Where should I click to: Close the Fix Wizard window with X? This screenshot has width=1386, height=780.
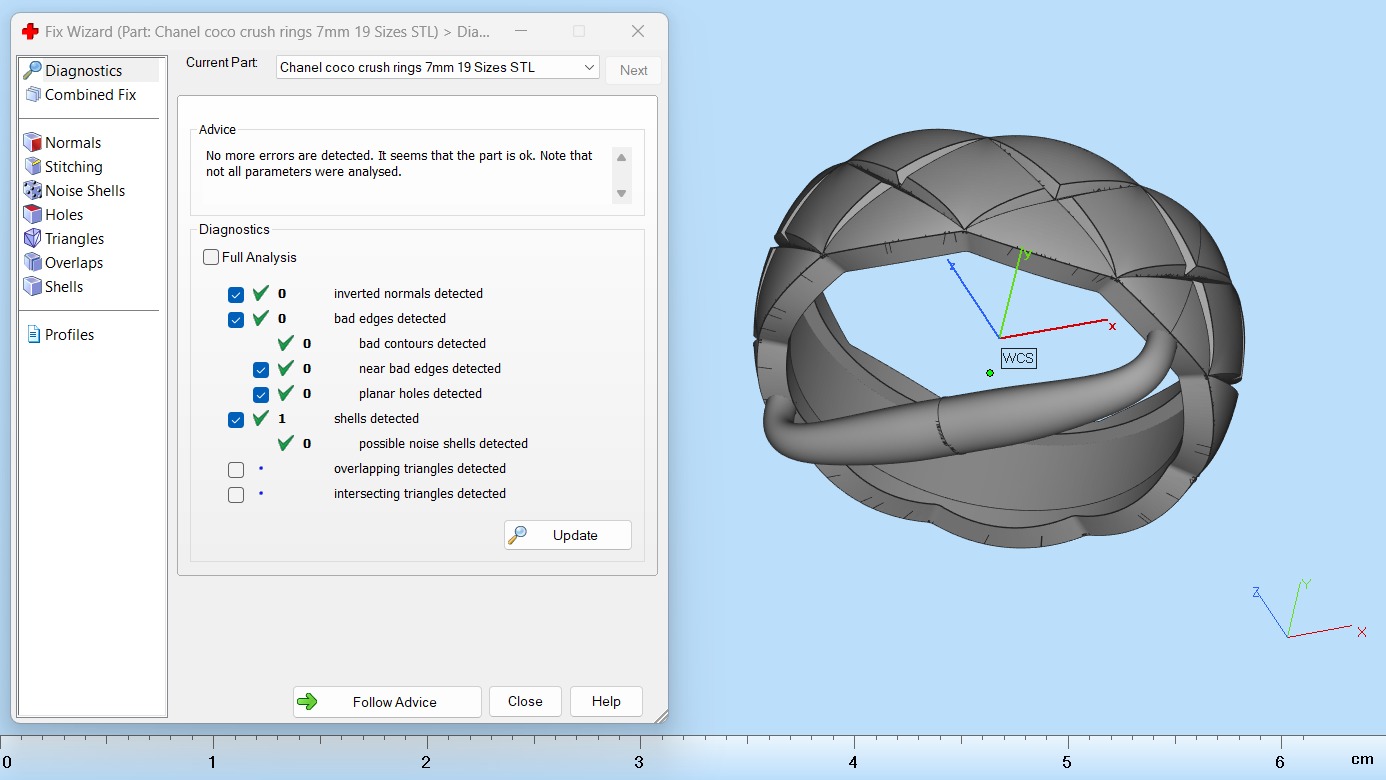pos(638,31)
